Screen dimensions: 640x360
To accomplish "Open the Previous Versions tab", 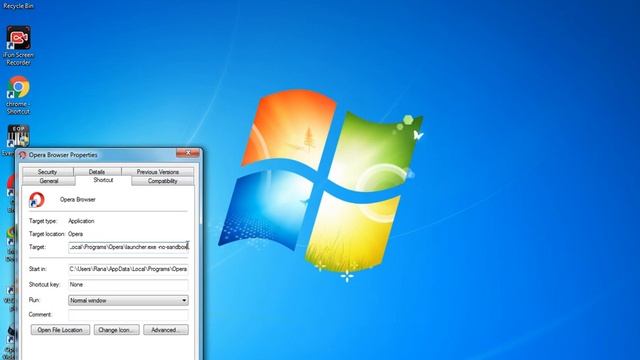I will pyautogui.click(x=158, y=172).
